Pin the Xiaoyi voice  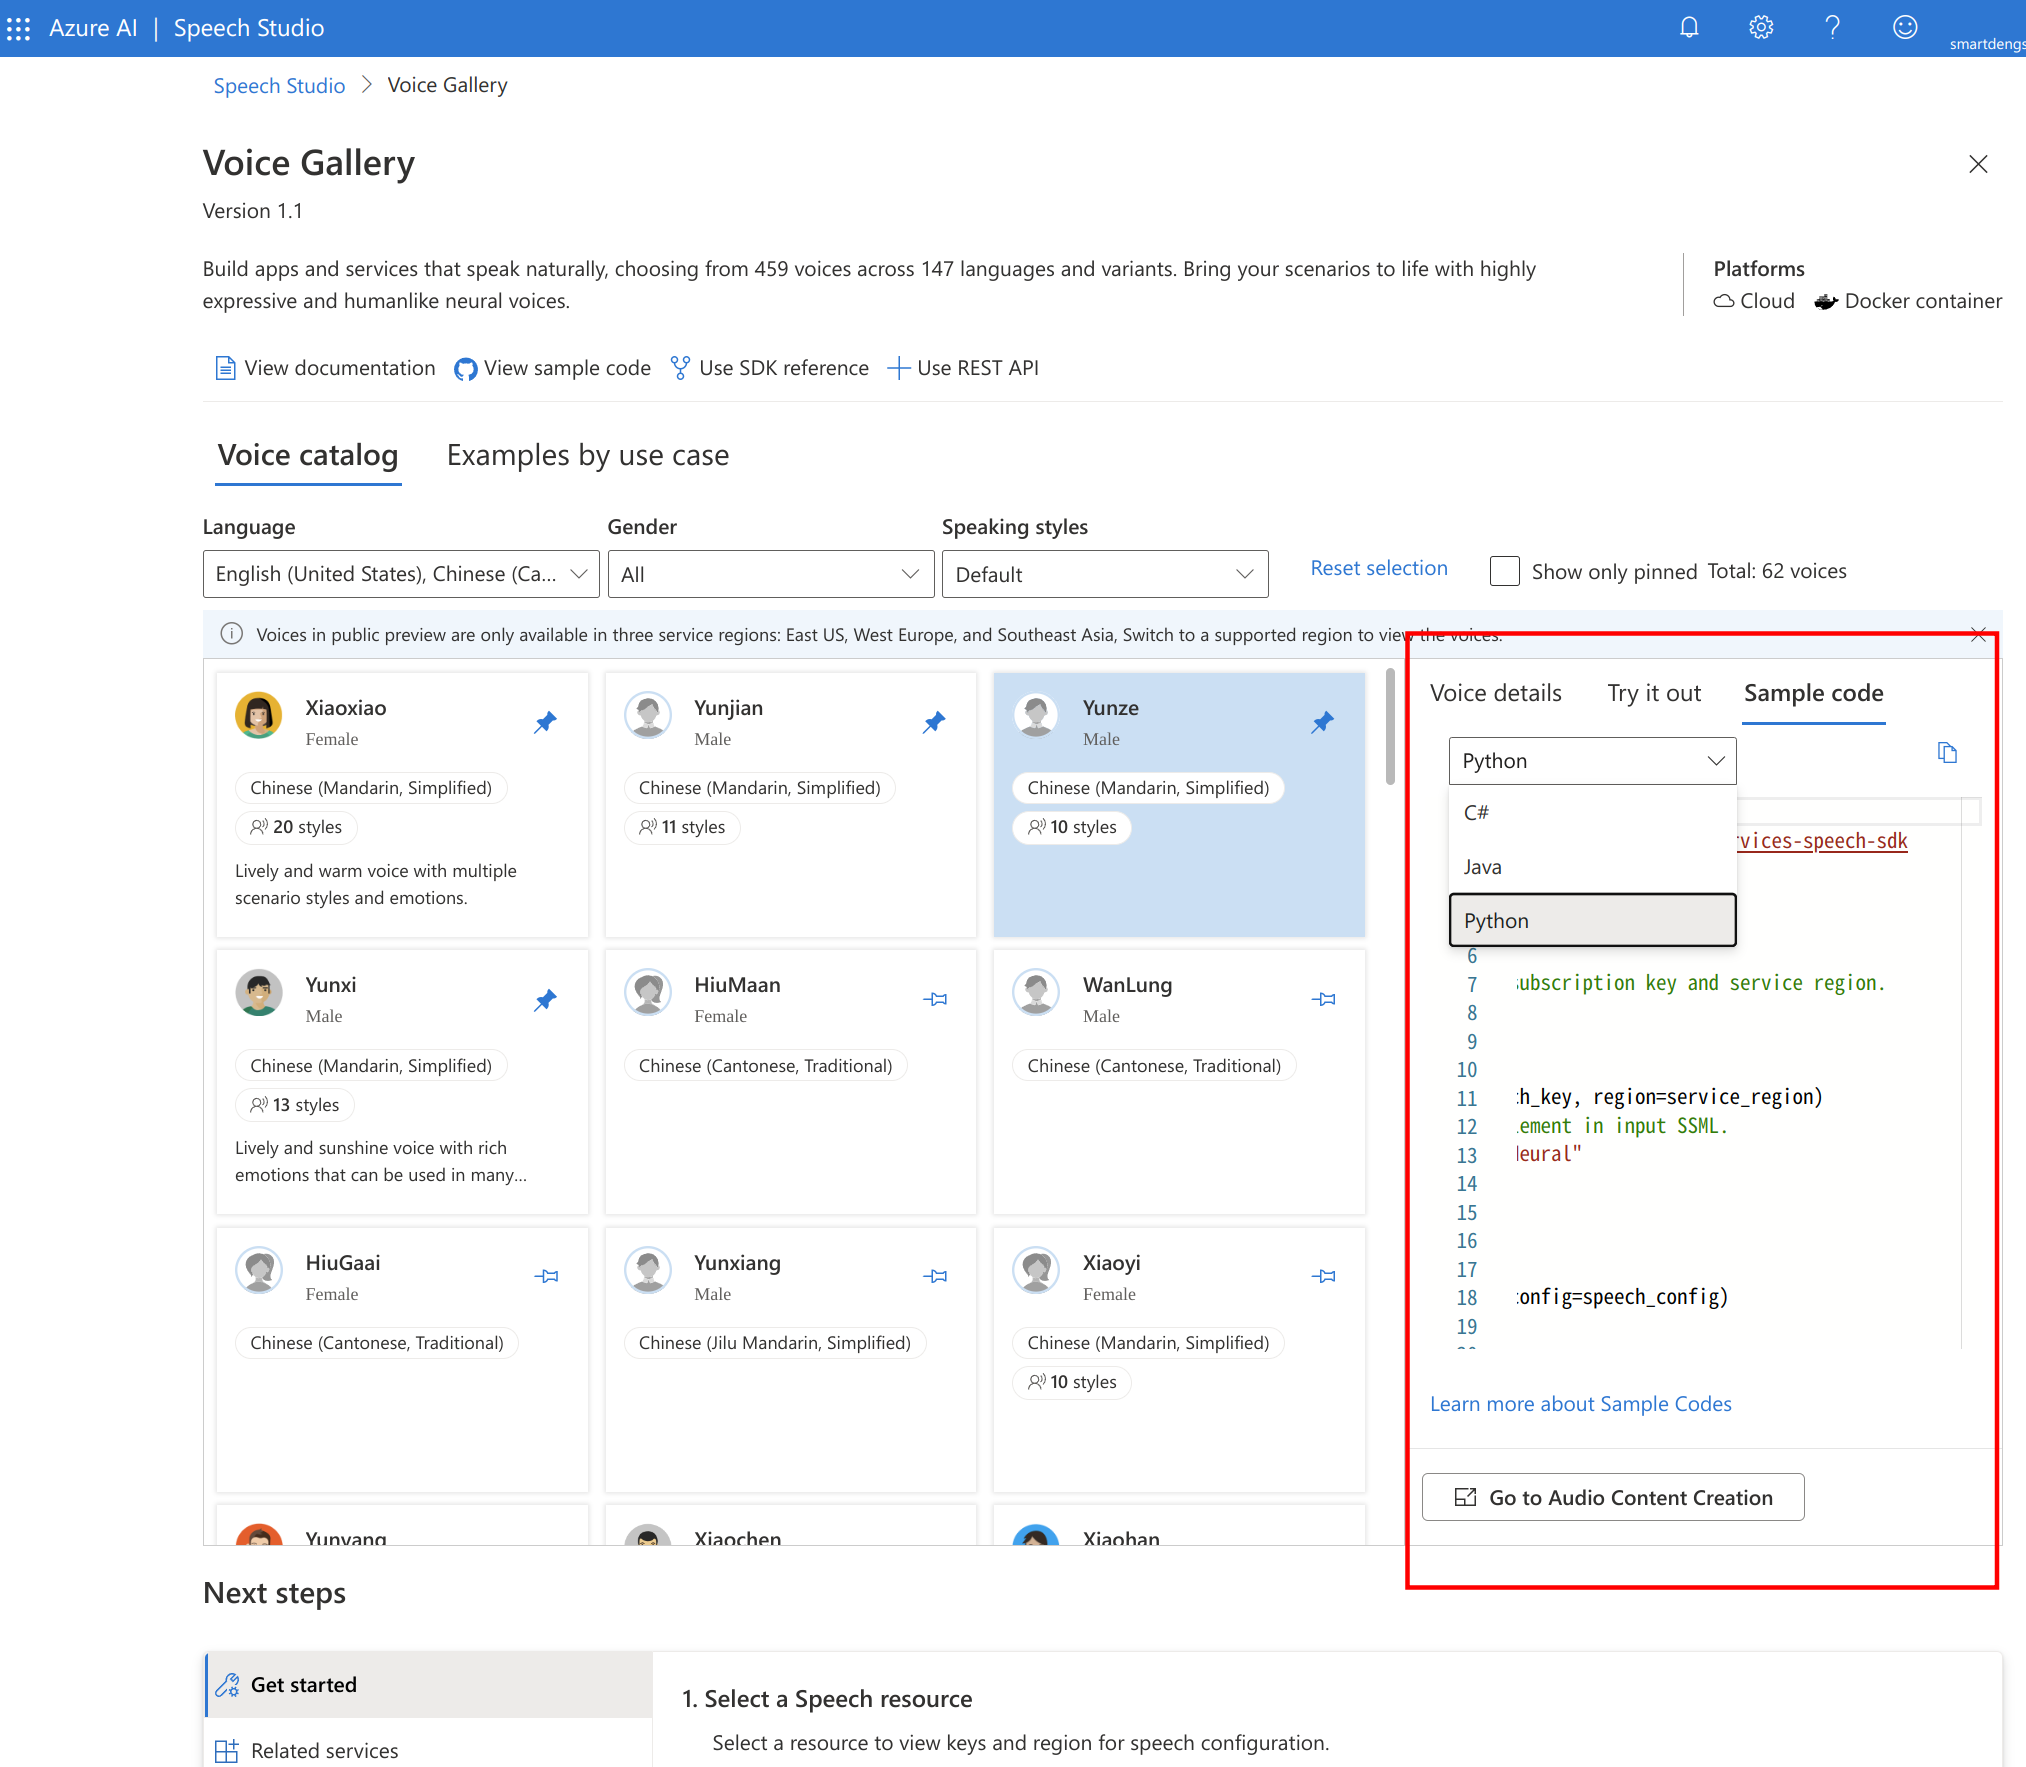point(1323,1276)
